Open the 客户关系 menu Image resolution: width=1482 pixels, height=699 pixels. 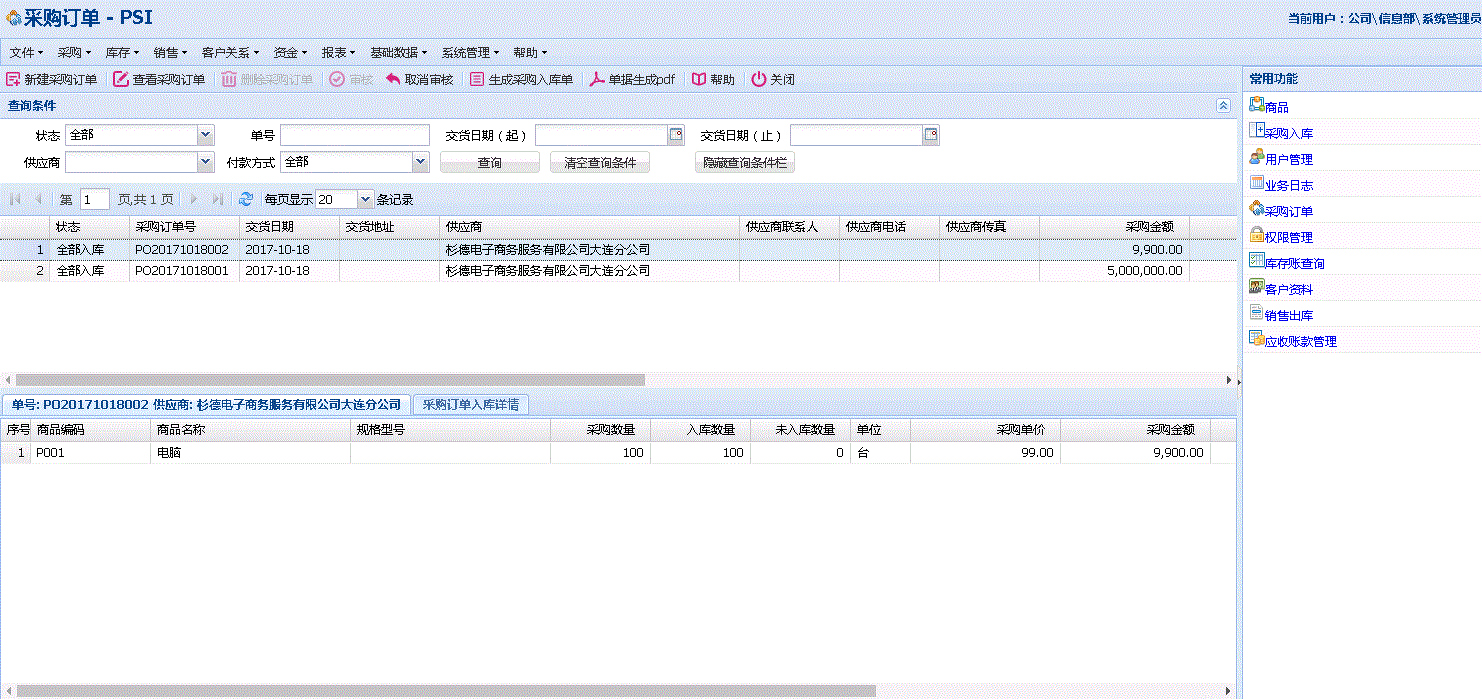(230, 53)
